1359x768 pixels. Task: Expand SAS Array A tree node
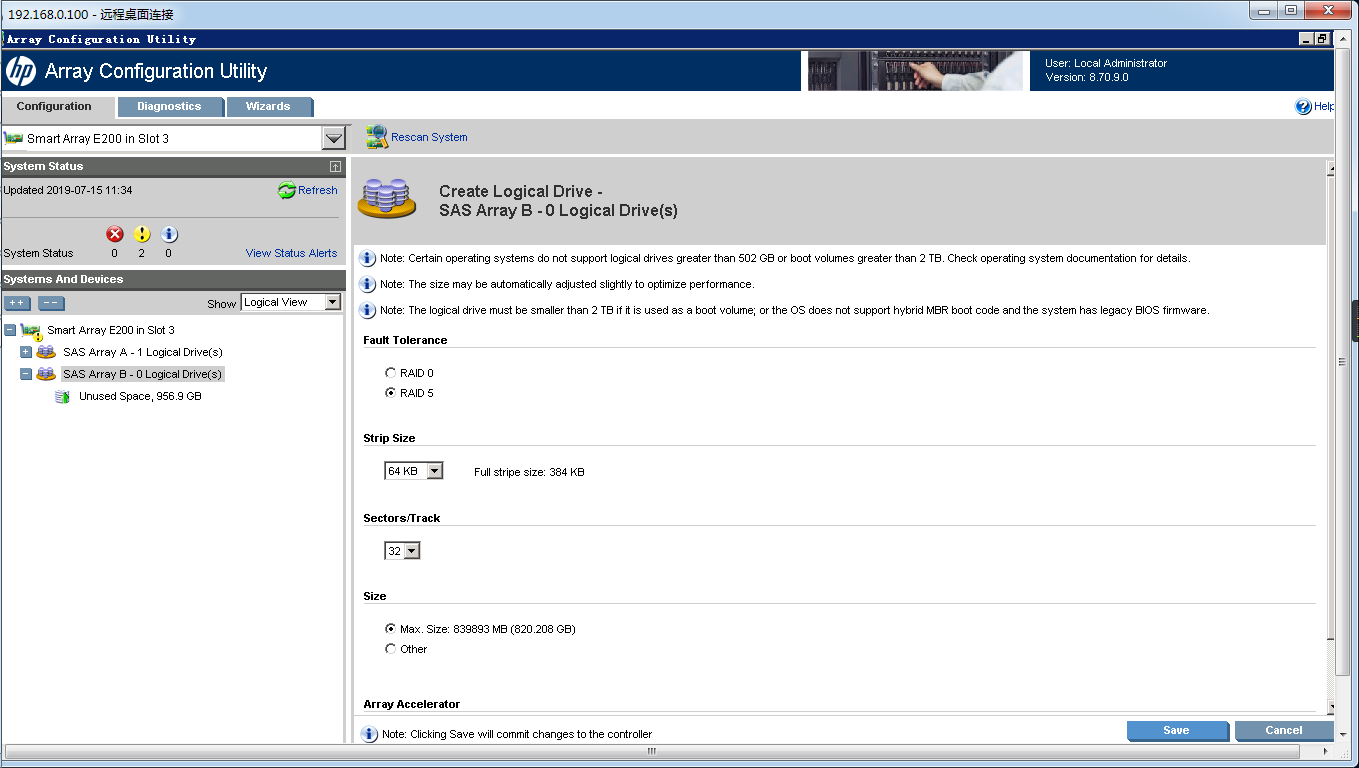tap(26, 352)
